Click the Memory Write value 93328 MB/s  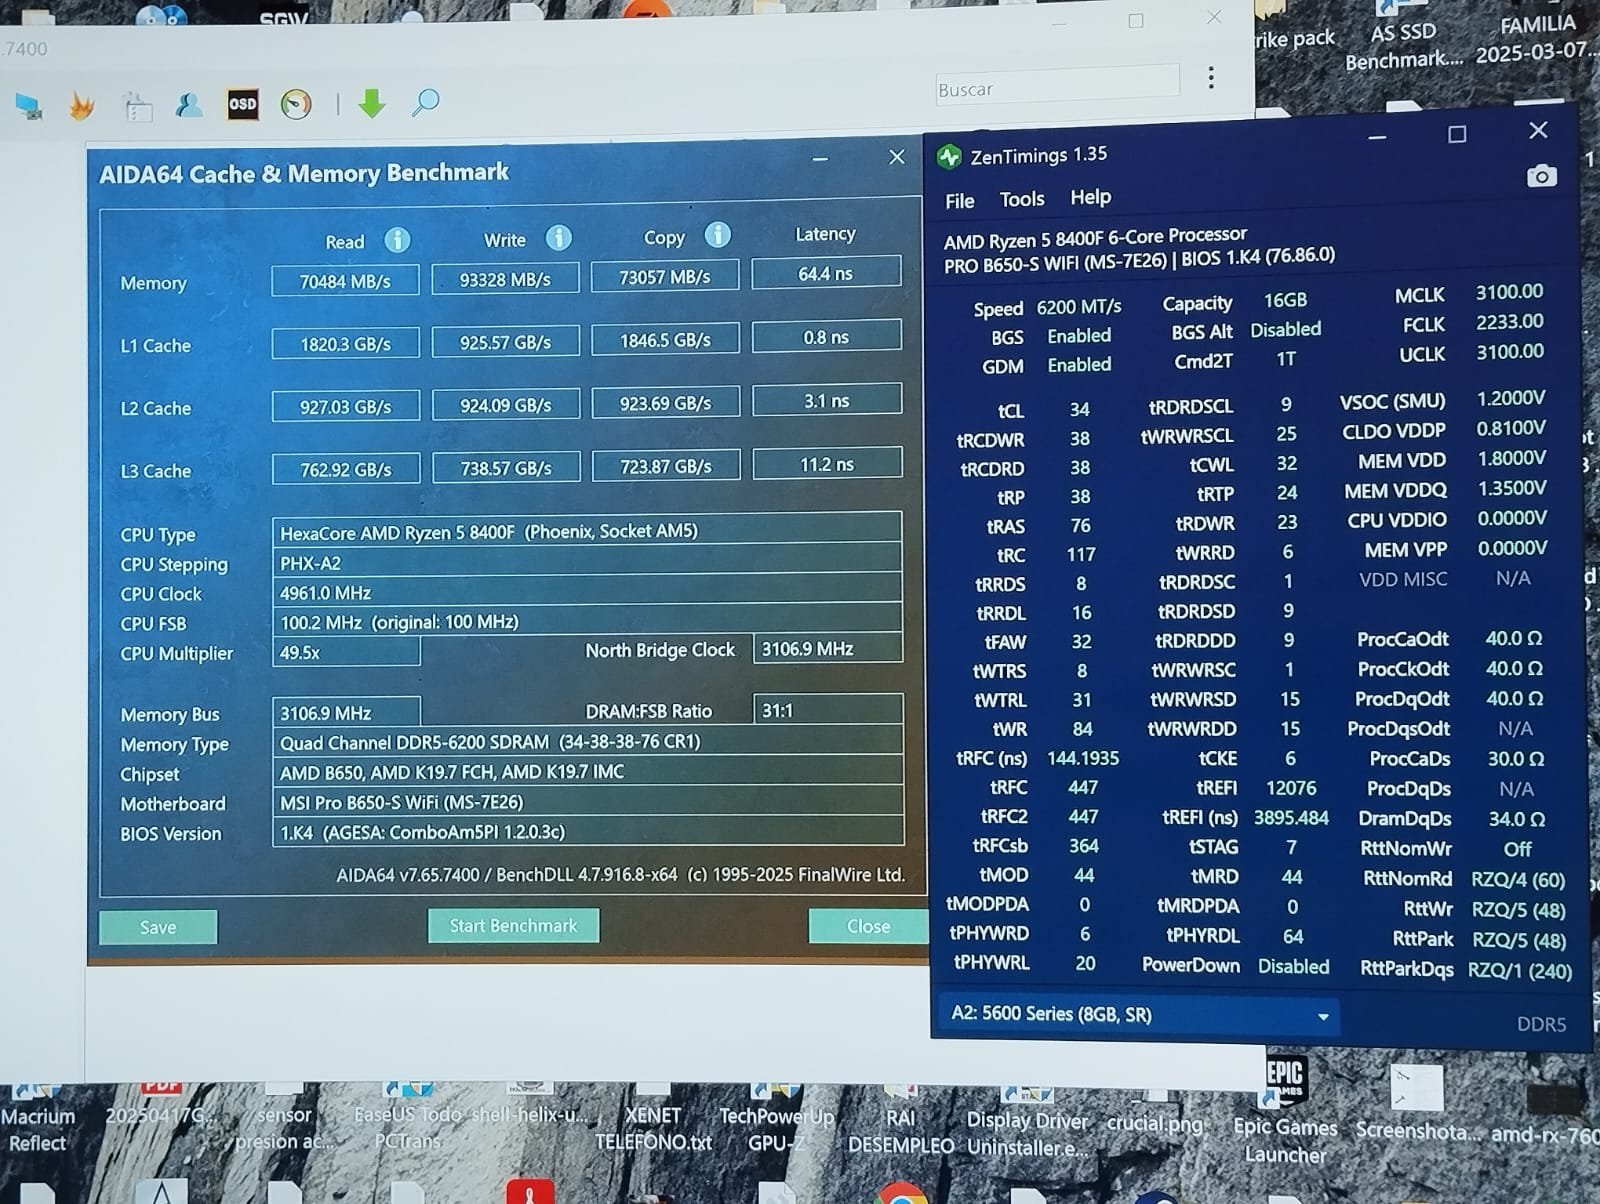click(505, 279)
